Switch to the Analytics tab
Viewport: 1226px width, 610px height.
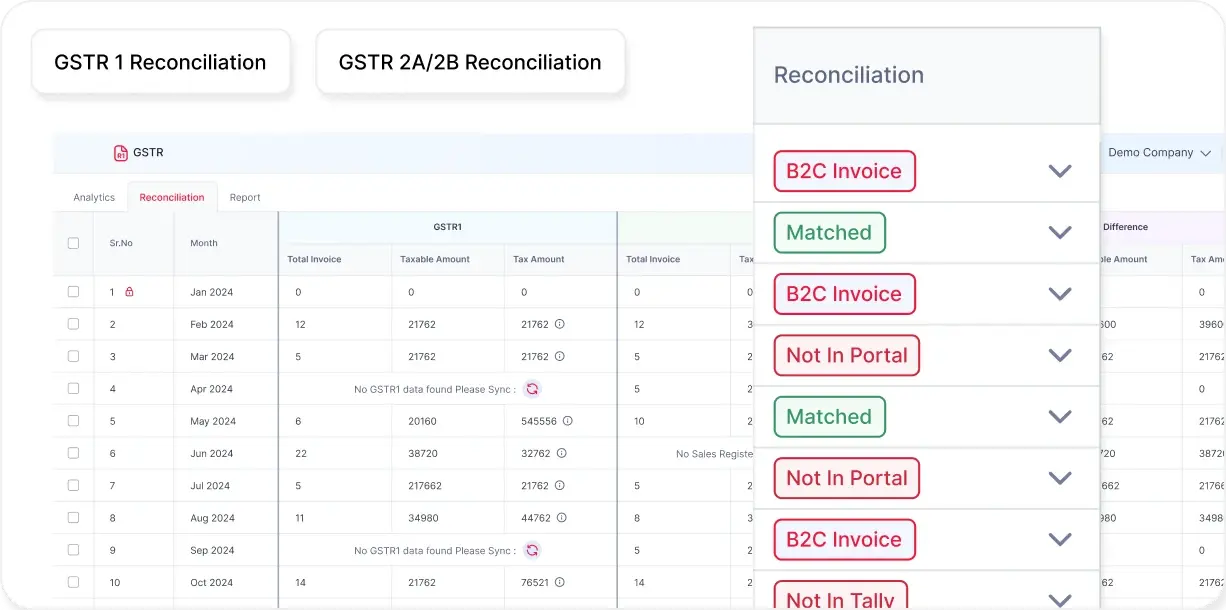click(94, 197)
